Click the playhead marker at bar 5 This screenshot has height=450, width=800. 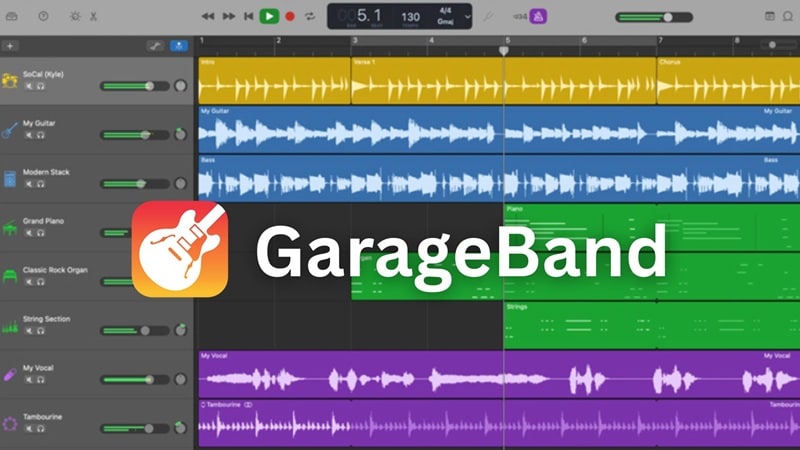[x=504, y=50]
